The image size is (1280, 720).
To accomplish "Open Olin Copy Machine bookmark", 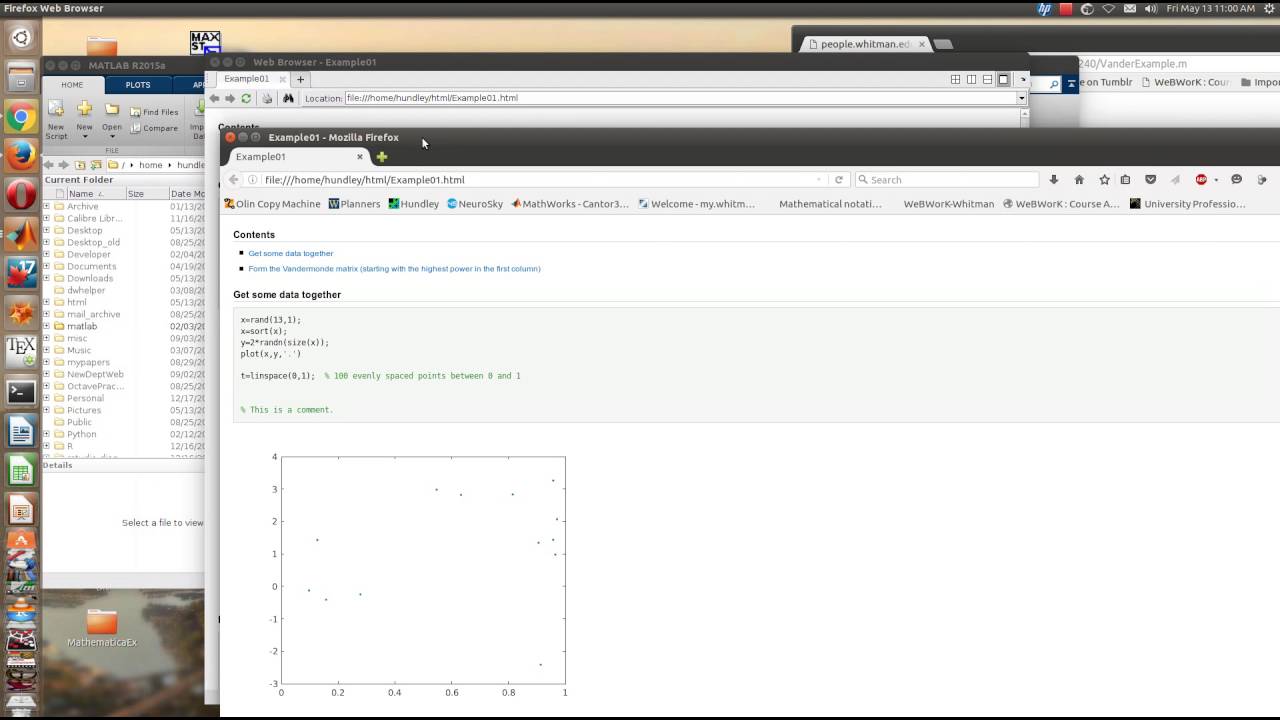I will [273, 204].
